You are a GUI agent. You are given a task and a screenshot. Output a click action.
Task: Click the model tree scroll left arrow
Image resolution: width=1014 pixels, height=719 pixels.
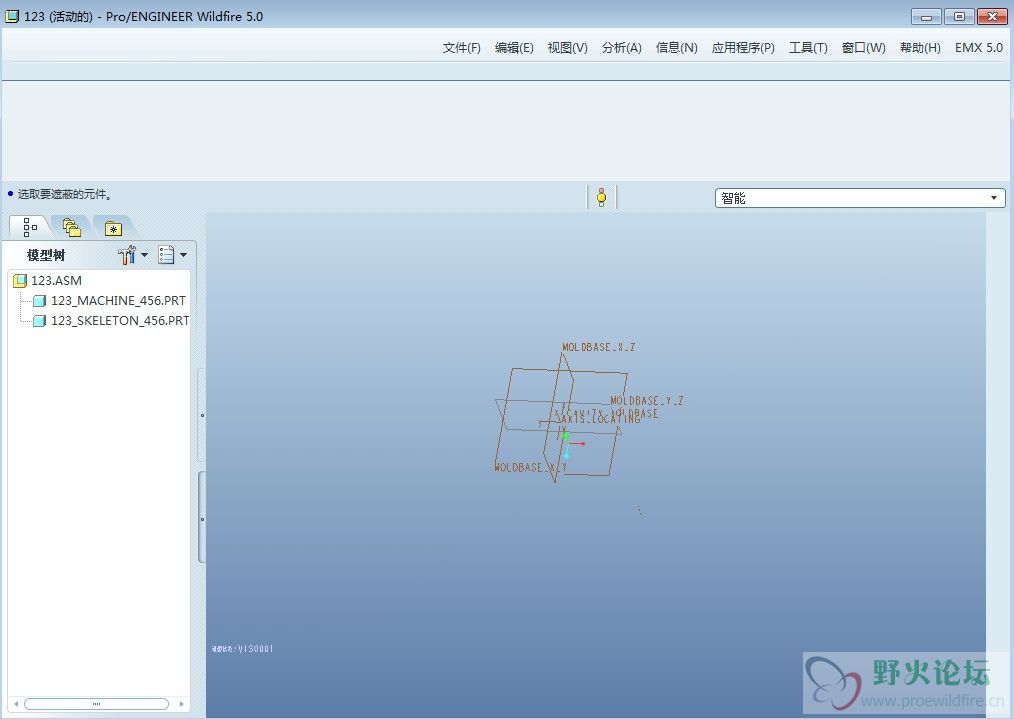(x=16, y=703)
